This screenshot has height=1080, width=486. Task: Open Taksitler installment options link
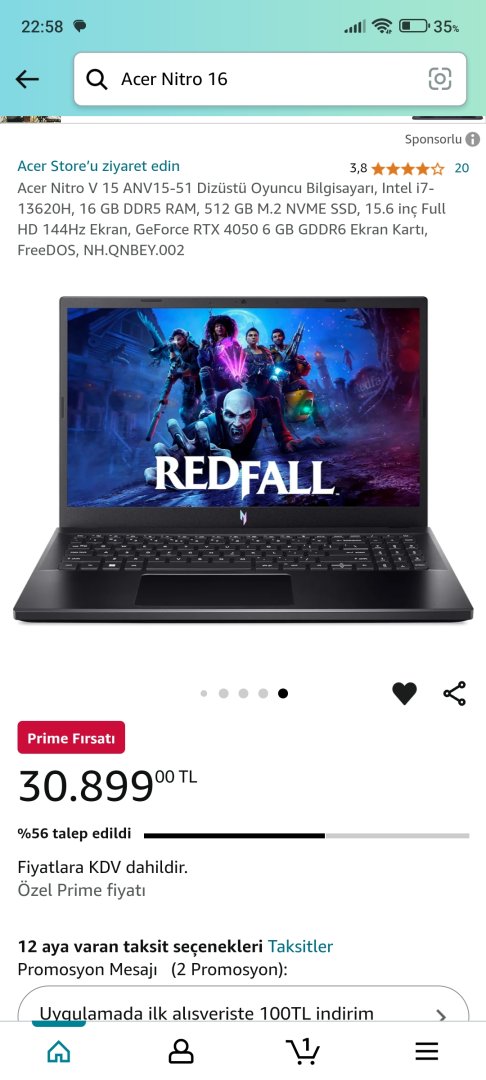pyautogui.click(x=300, y=946)
